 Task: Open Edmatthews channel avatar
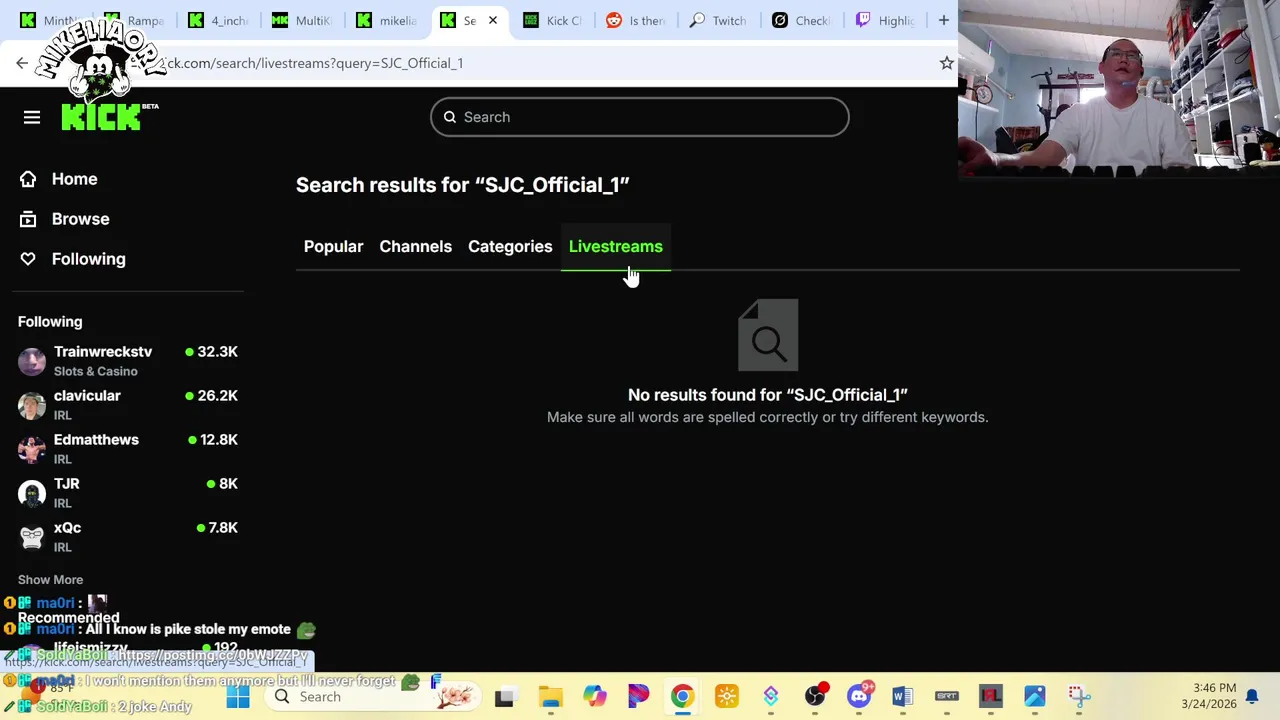tap(32, 449)
